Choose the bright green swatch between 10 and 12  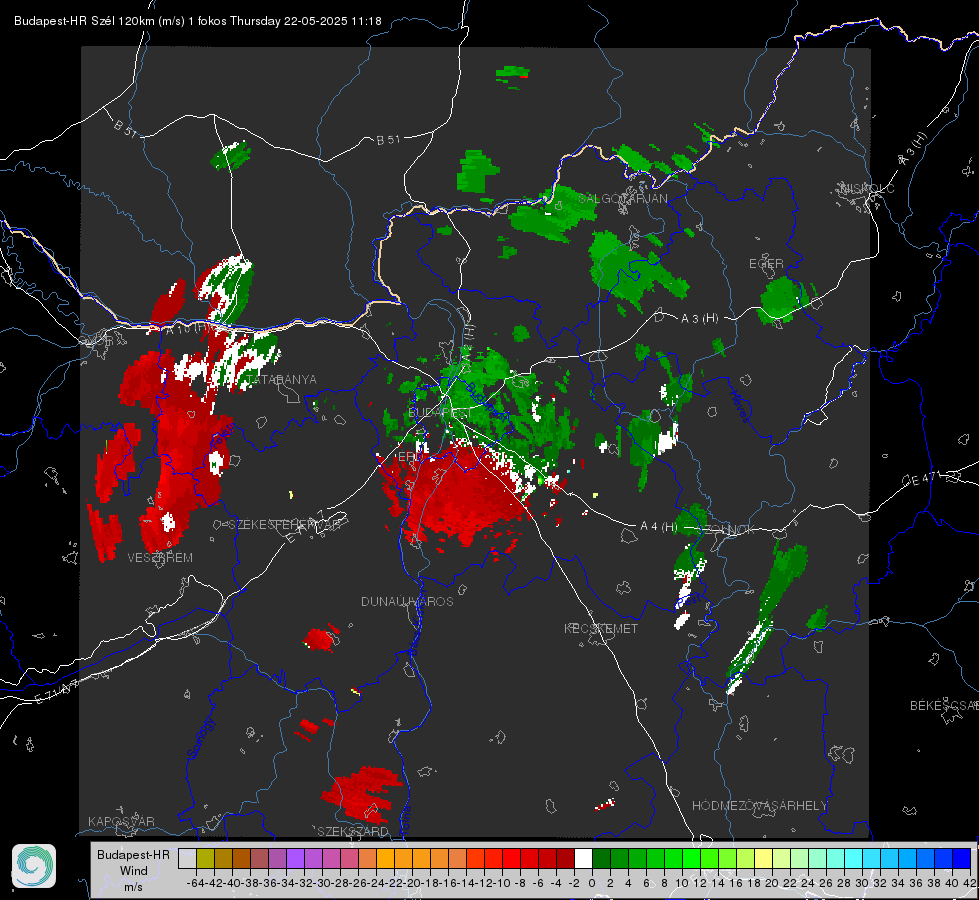[691, 858]
